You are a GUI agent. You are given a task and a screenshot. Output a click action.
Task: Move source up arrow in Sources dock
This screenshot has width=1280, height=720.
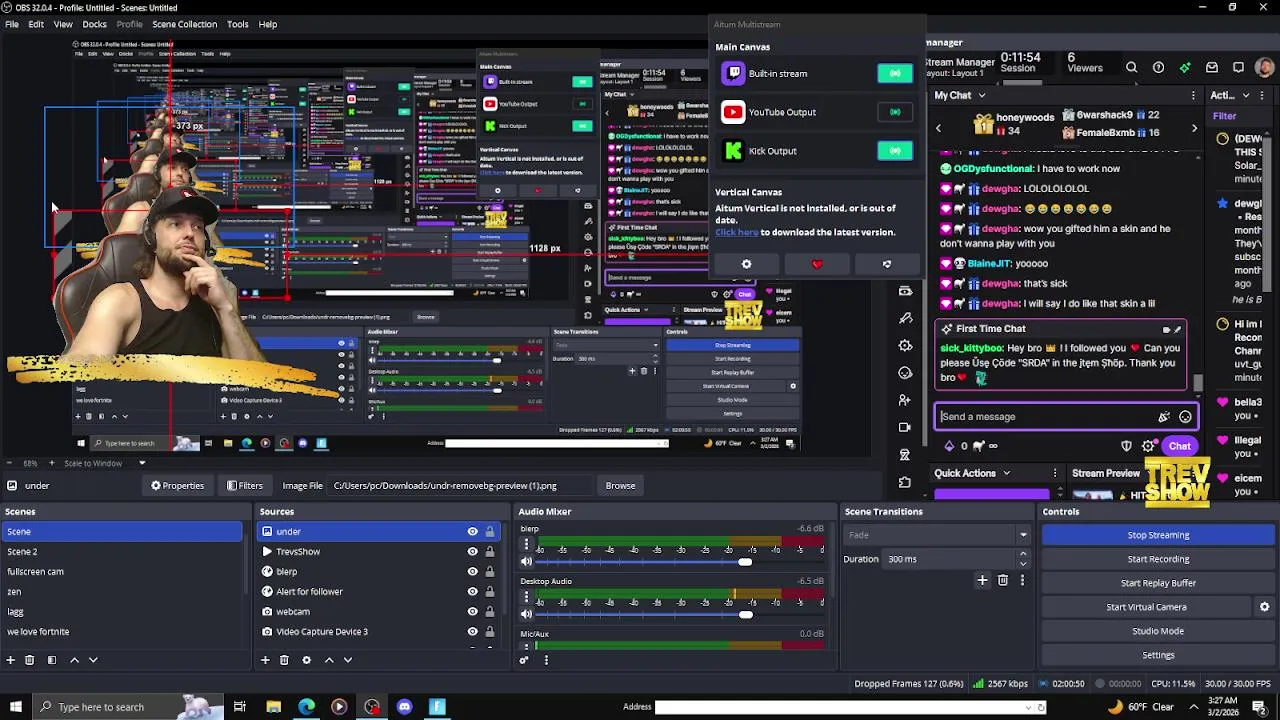(x=329, y=660)
